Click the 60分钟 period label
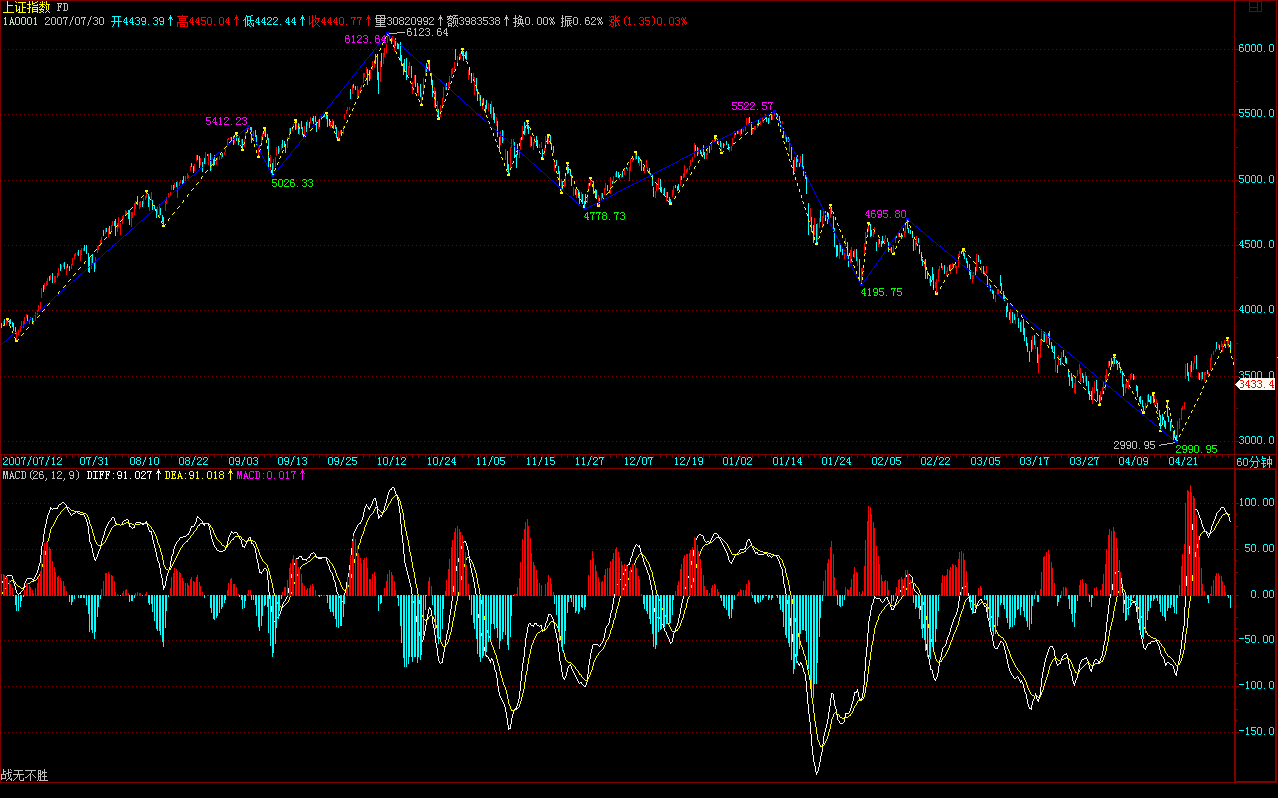Image resolution: width=1278 pixels, height=798 pixels. 1255,461
